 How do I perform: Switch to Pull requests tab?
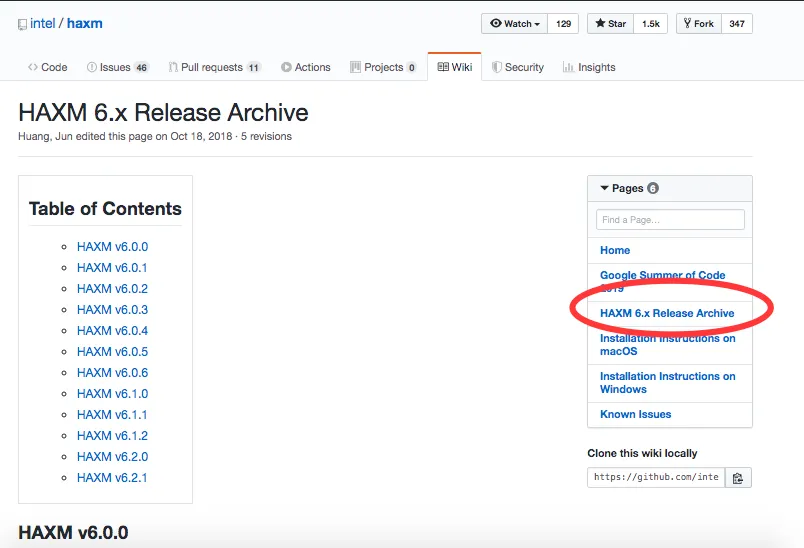pos(215,67)
